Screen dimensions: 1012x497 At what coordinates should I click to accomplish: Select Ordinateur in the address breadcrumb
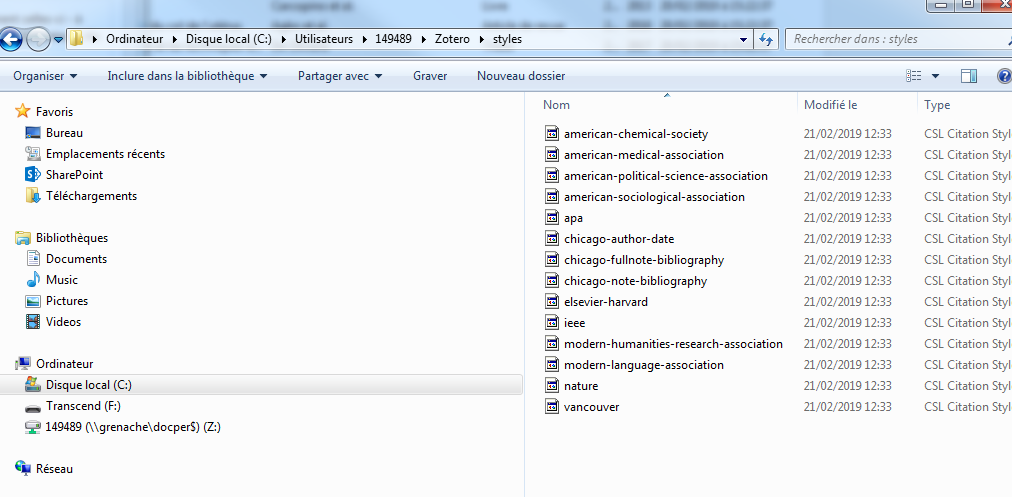135,39
